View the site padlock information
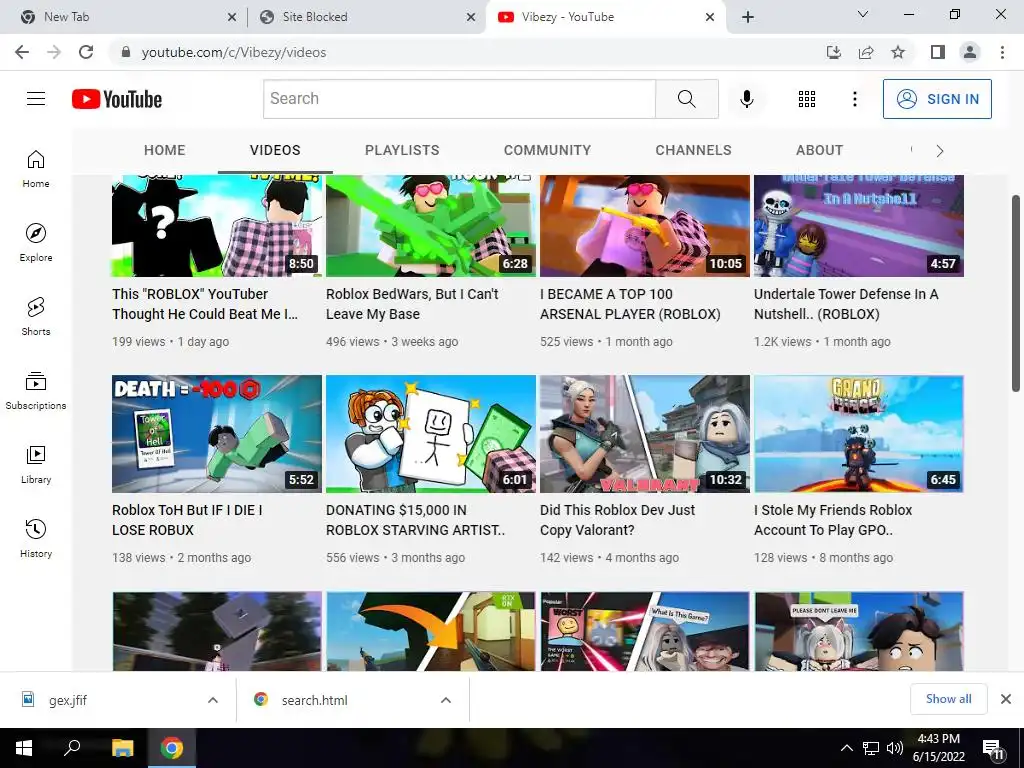Screen dimensions: 1024x768 [126, 52]
